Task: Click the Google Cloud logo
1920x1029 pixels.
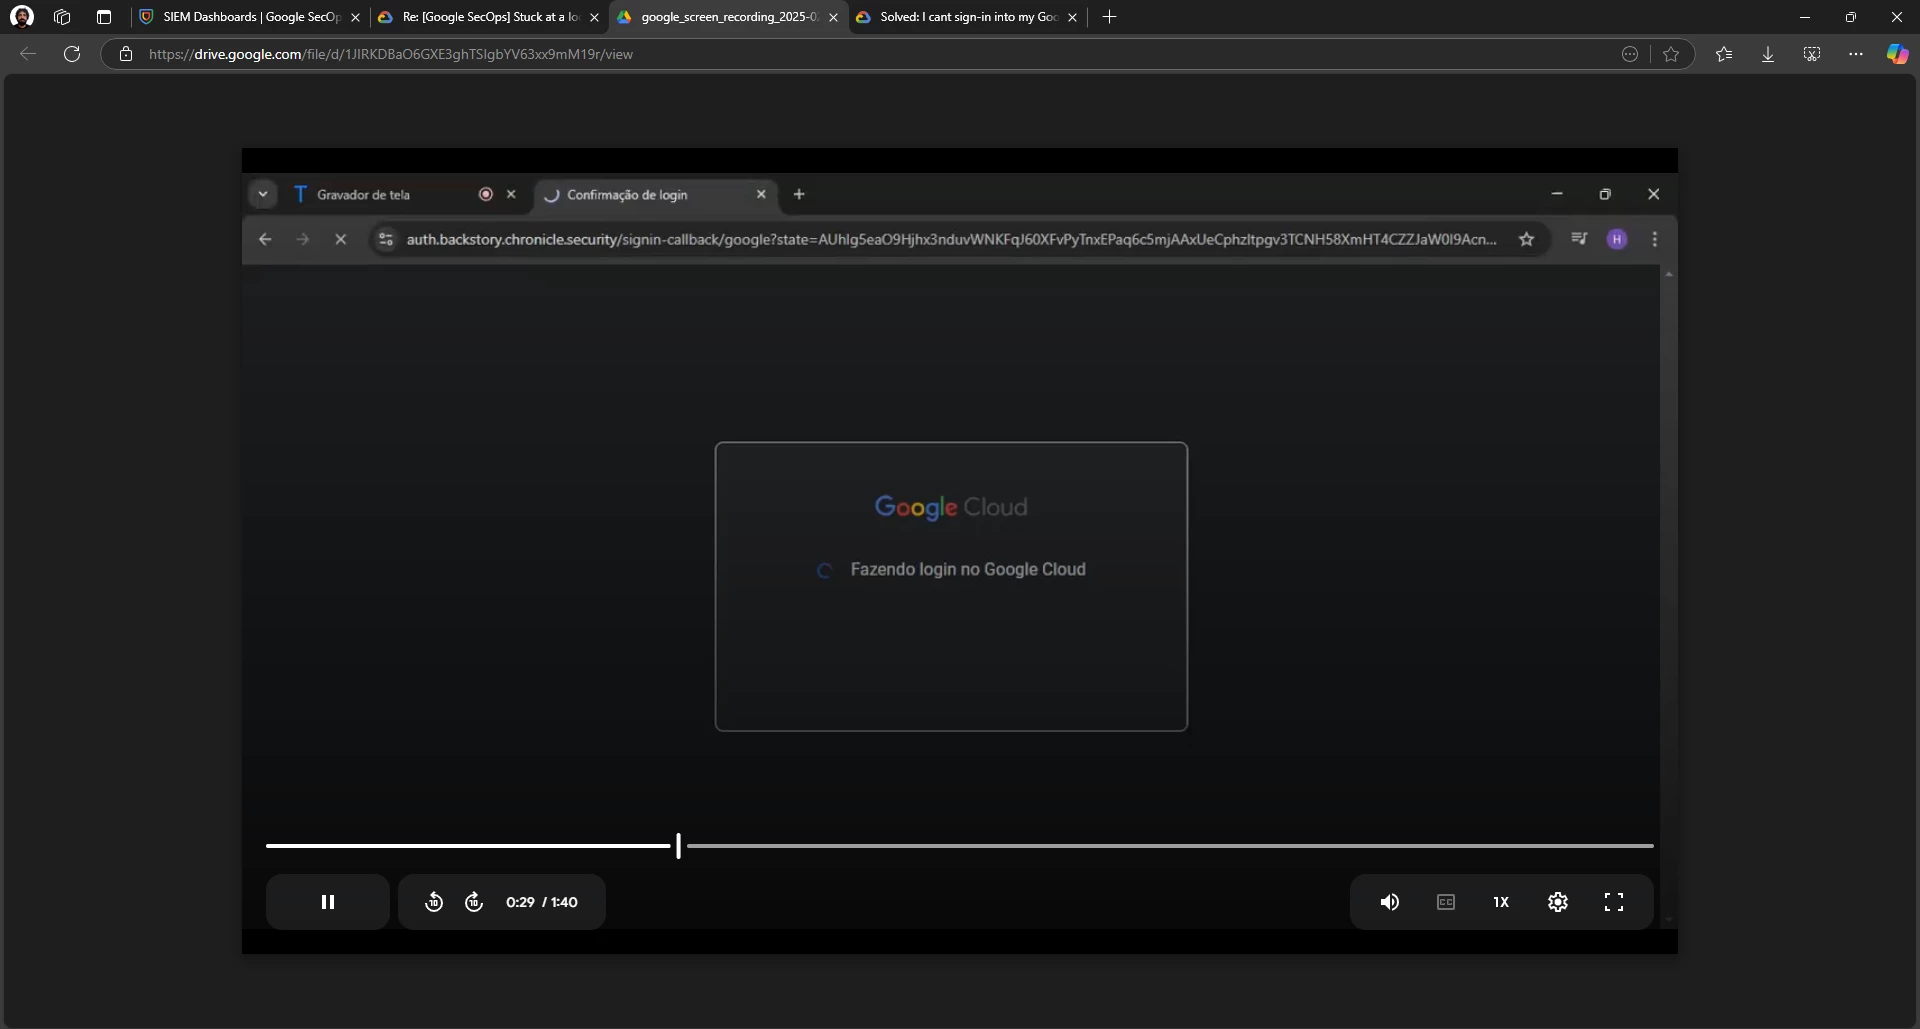Action: [x=951, y=507]
